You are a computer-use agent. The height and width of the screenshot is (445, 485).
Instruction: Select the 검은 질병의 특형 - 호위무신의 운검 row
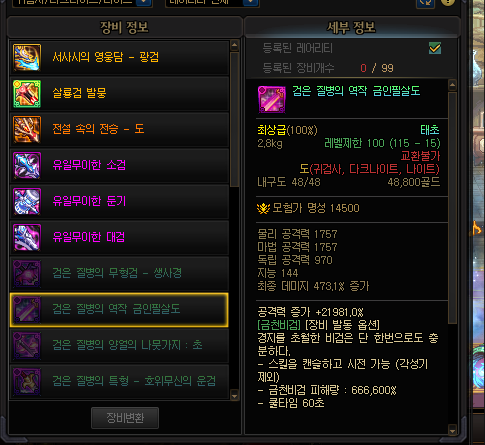pos(119,382)
